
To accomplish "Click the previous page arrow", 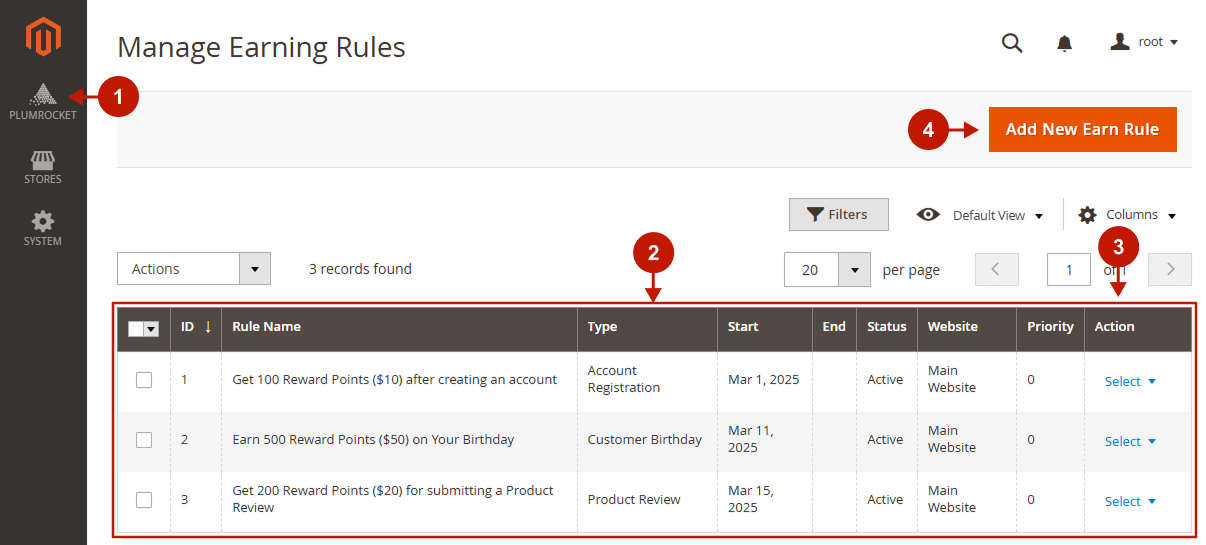I will [x=996, y=270].
